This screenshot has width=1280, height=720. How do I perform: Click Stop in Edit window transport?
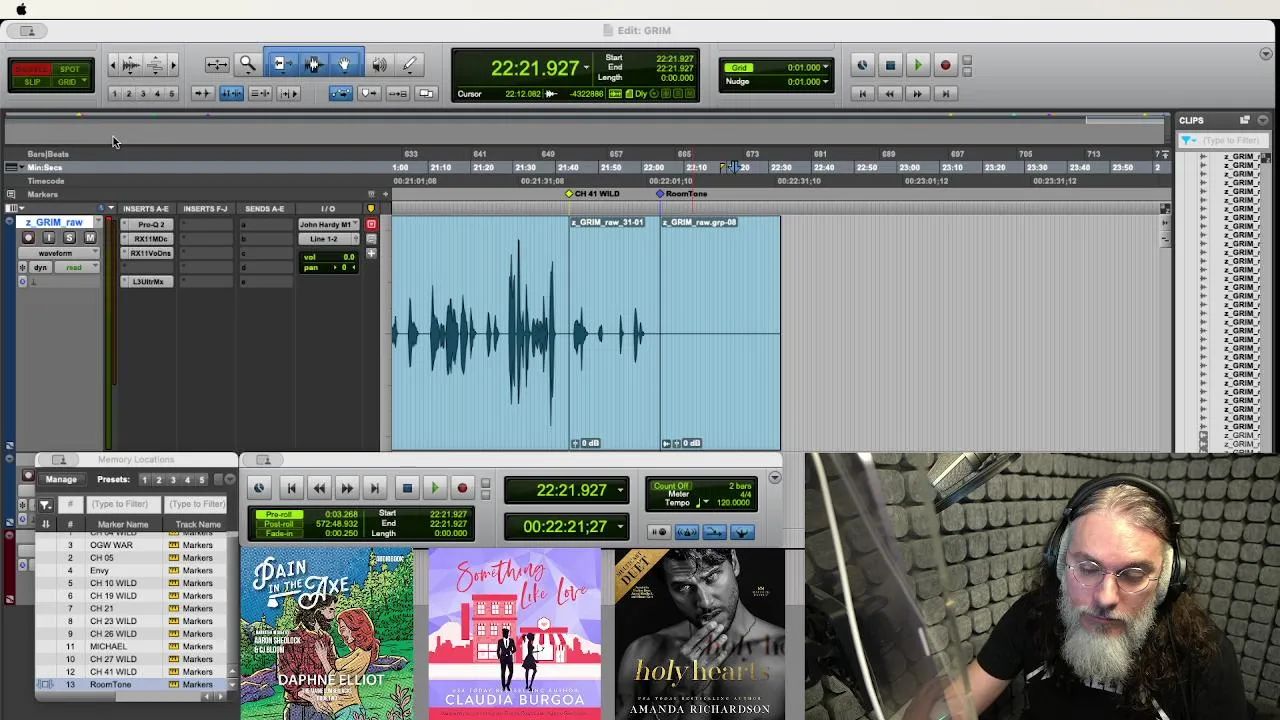(x=890, y=65)
